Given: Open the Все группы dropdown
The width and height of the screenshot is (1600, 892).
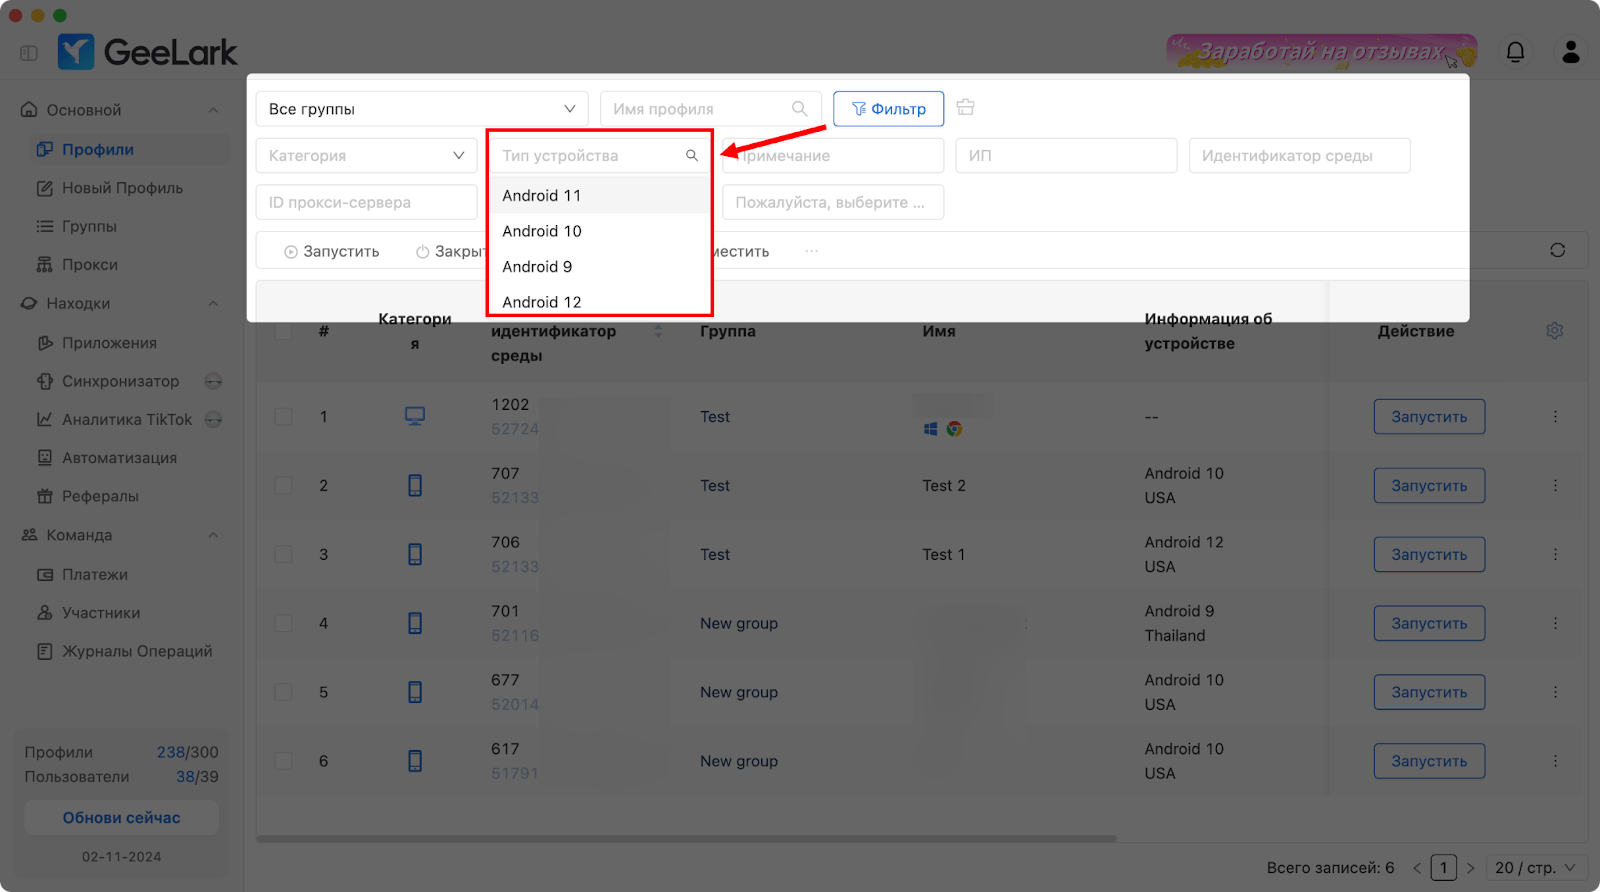Looking at the screenshot, I should pos(422,109).
